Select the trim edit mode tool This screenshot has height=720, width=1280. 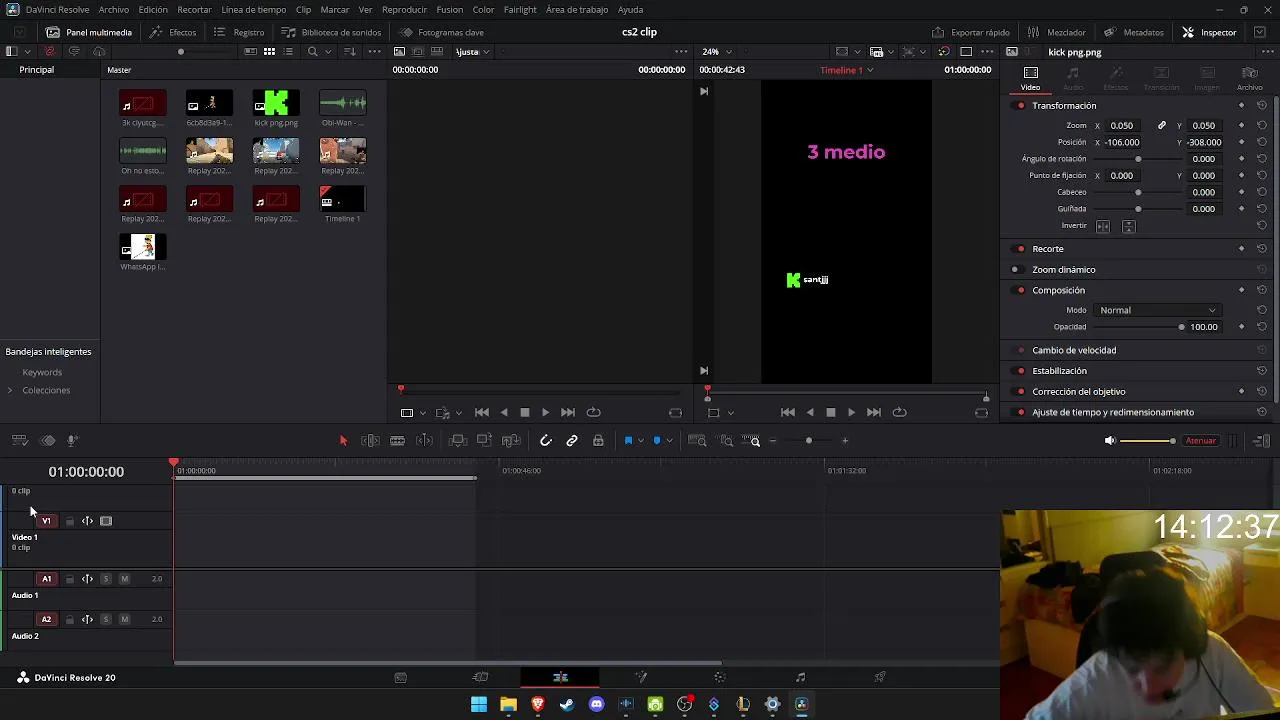370,441
